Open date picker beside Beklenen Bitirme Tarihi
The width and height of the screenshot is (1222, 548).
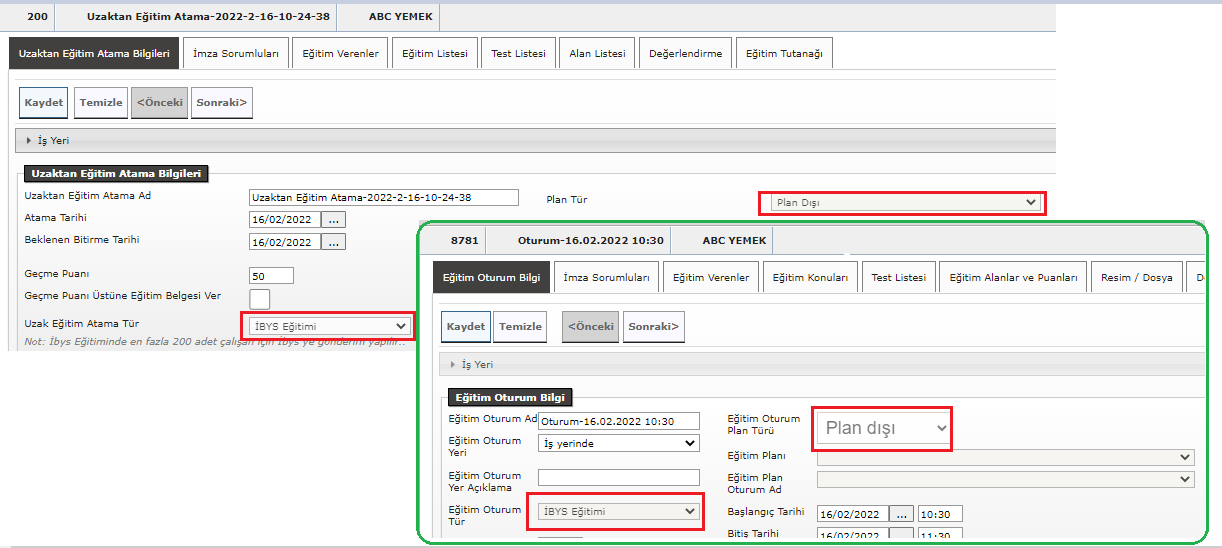pyautogui.click(x=334, y=242)
